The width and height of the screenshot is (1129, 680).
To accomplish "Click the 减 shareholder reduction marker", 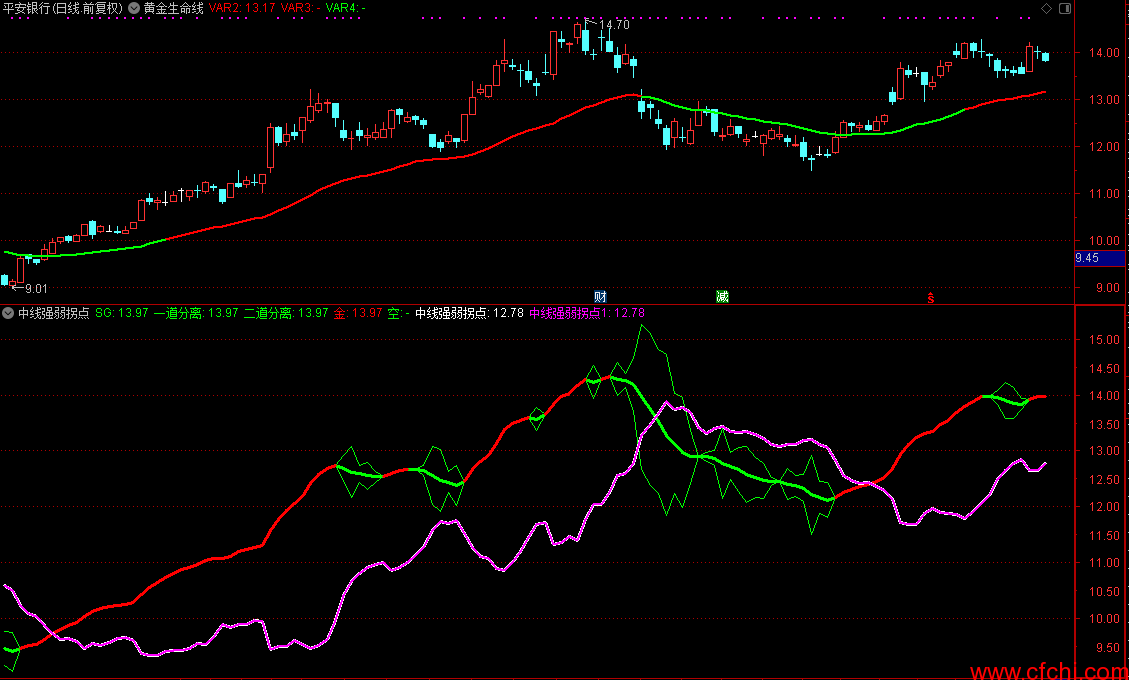I will pyautogui.click(x=722, y=297).
